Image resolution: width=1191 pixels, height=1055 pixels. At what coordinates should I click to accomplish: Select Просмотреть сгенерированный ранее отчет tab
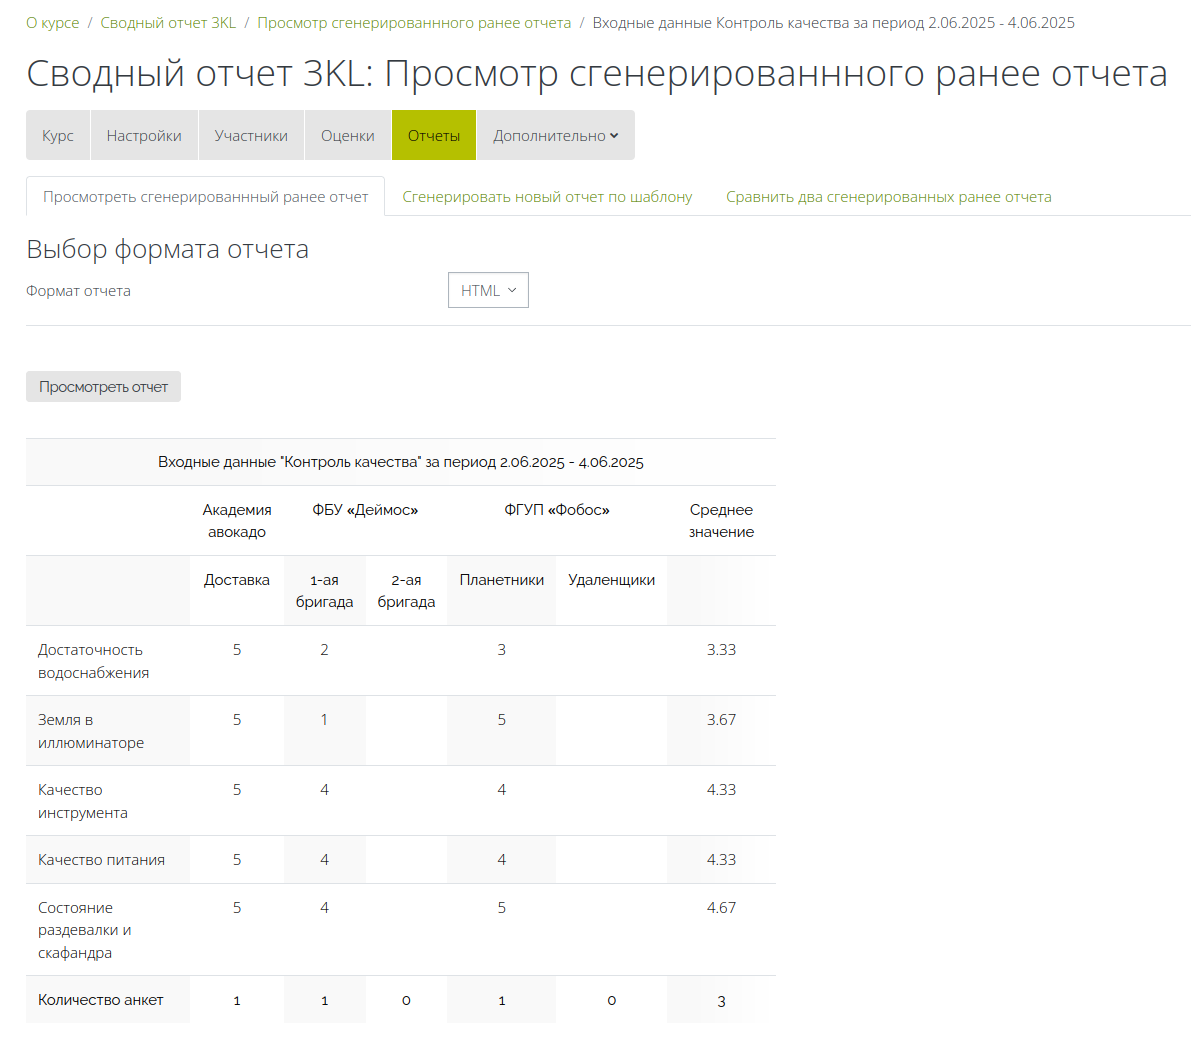point(205,197)
